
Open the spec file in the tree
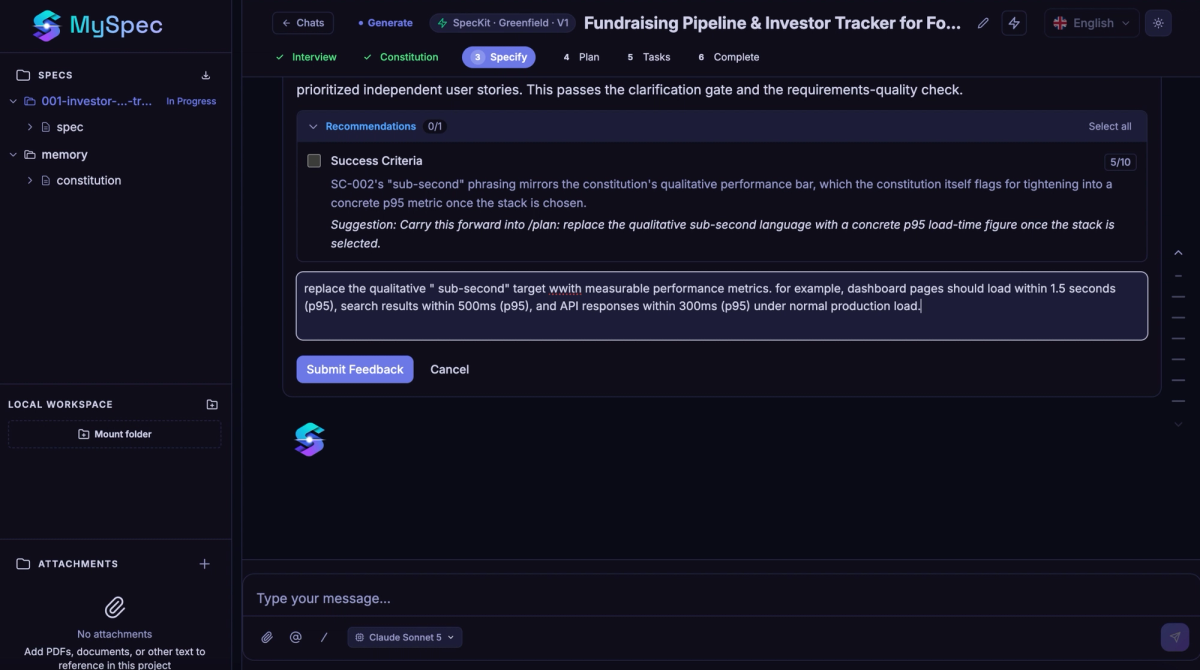pyautogui.click(x=70, y=127)
